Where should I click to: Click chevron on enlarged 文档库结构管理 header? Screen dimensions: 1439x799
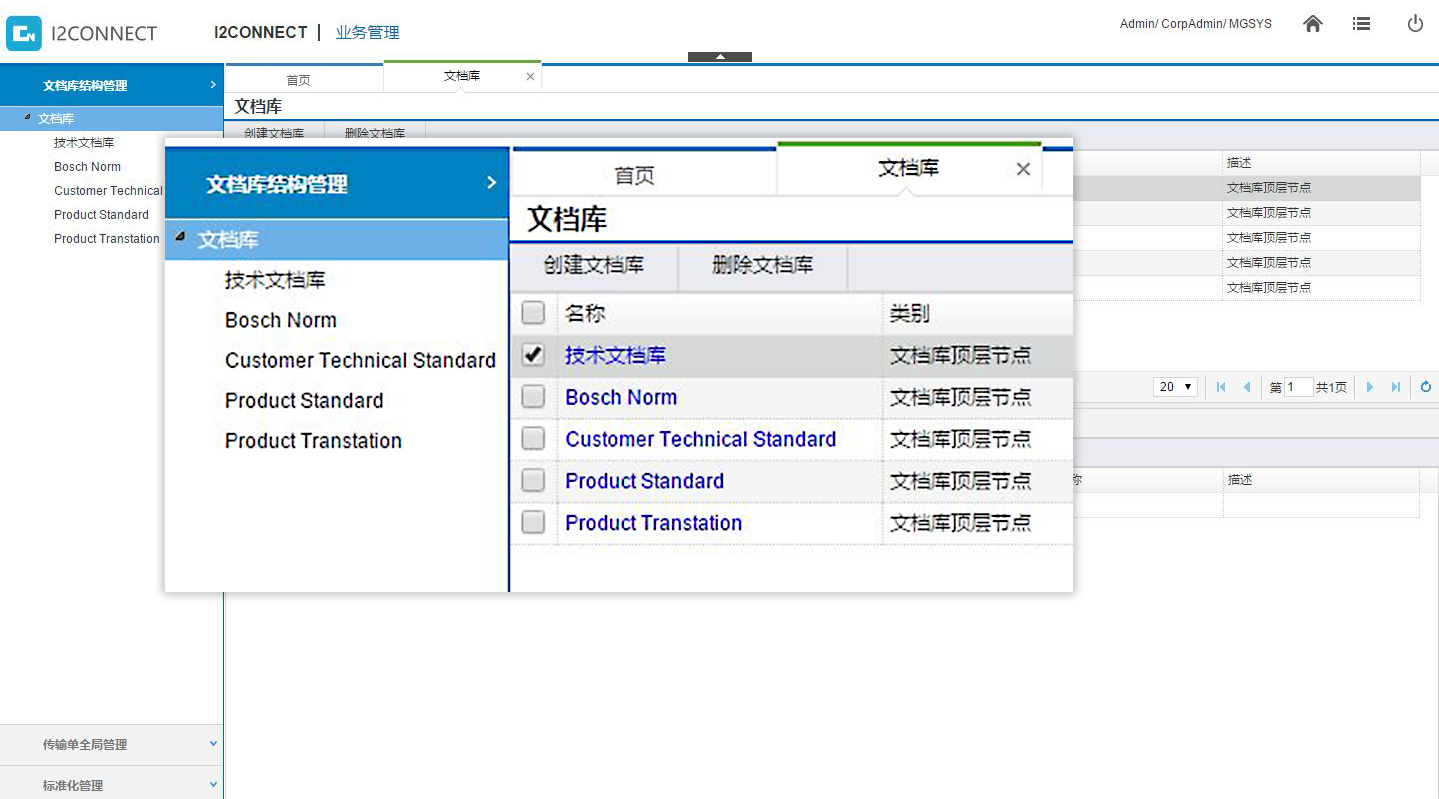pos(491,182)
